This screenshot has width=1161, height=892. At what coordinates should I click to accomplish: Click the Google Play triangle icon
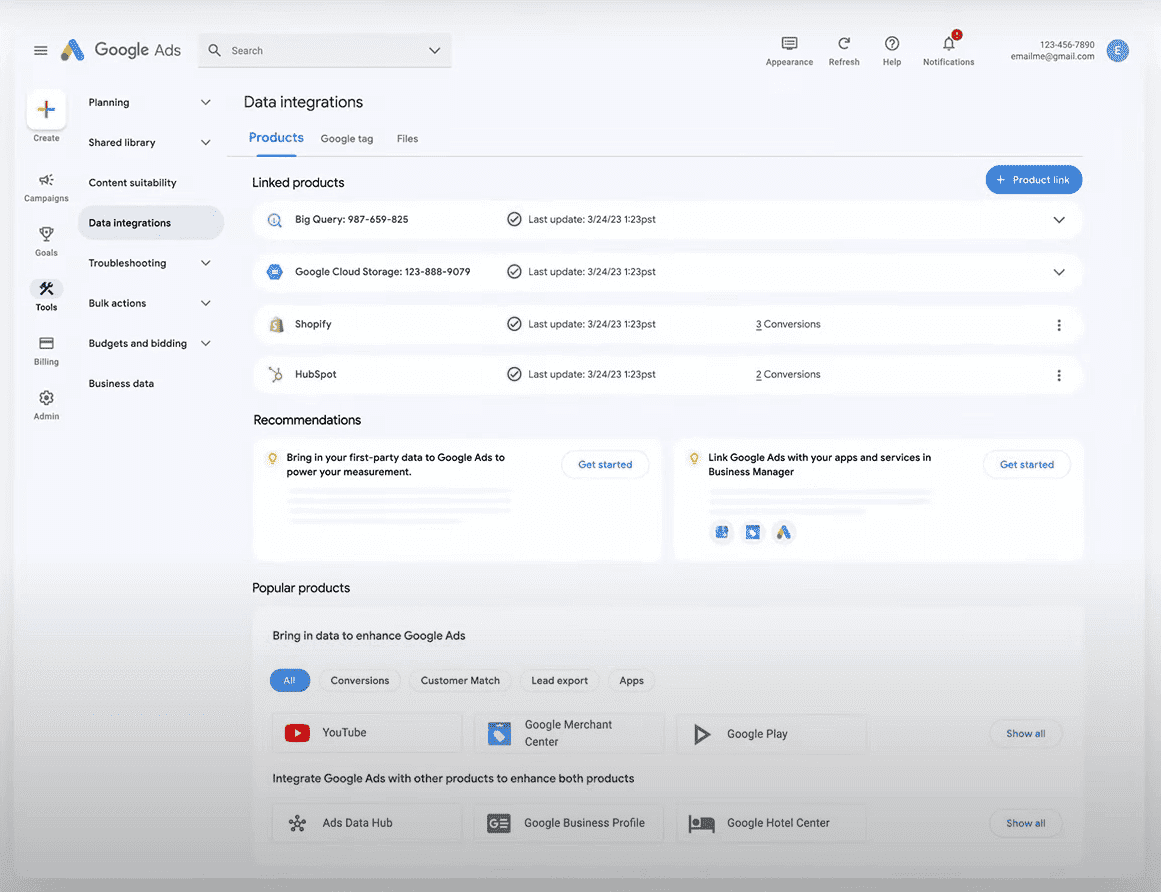coord(702,734)
